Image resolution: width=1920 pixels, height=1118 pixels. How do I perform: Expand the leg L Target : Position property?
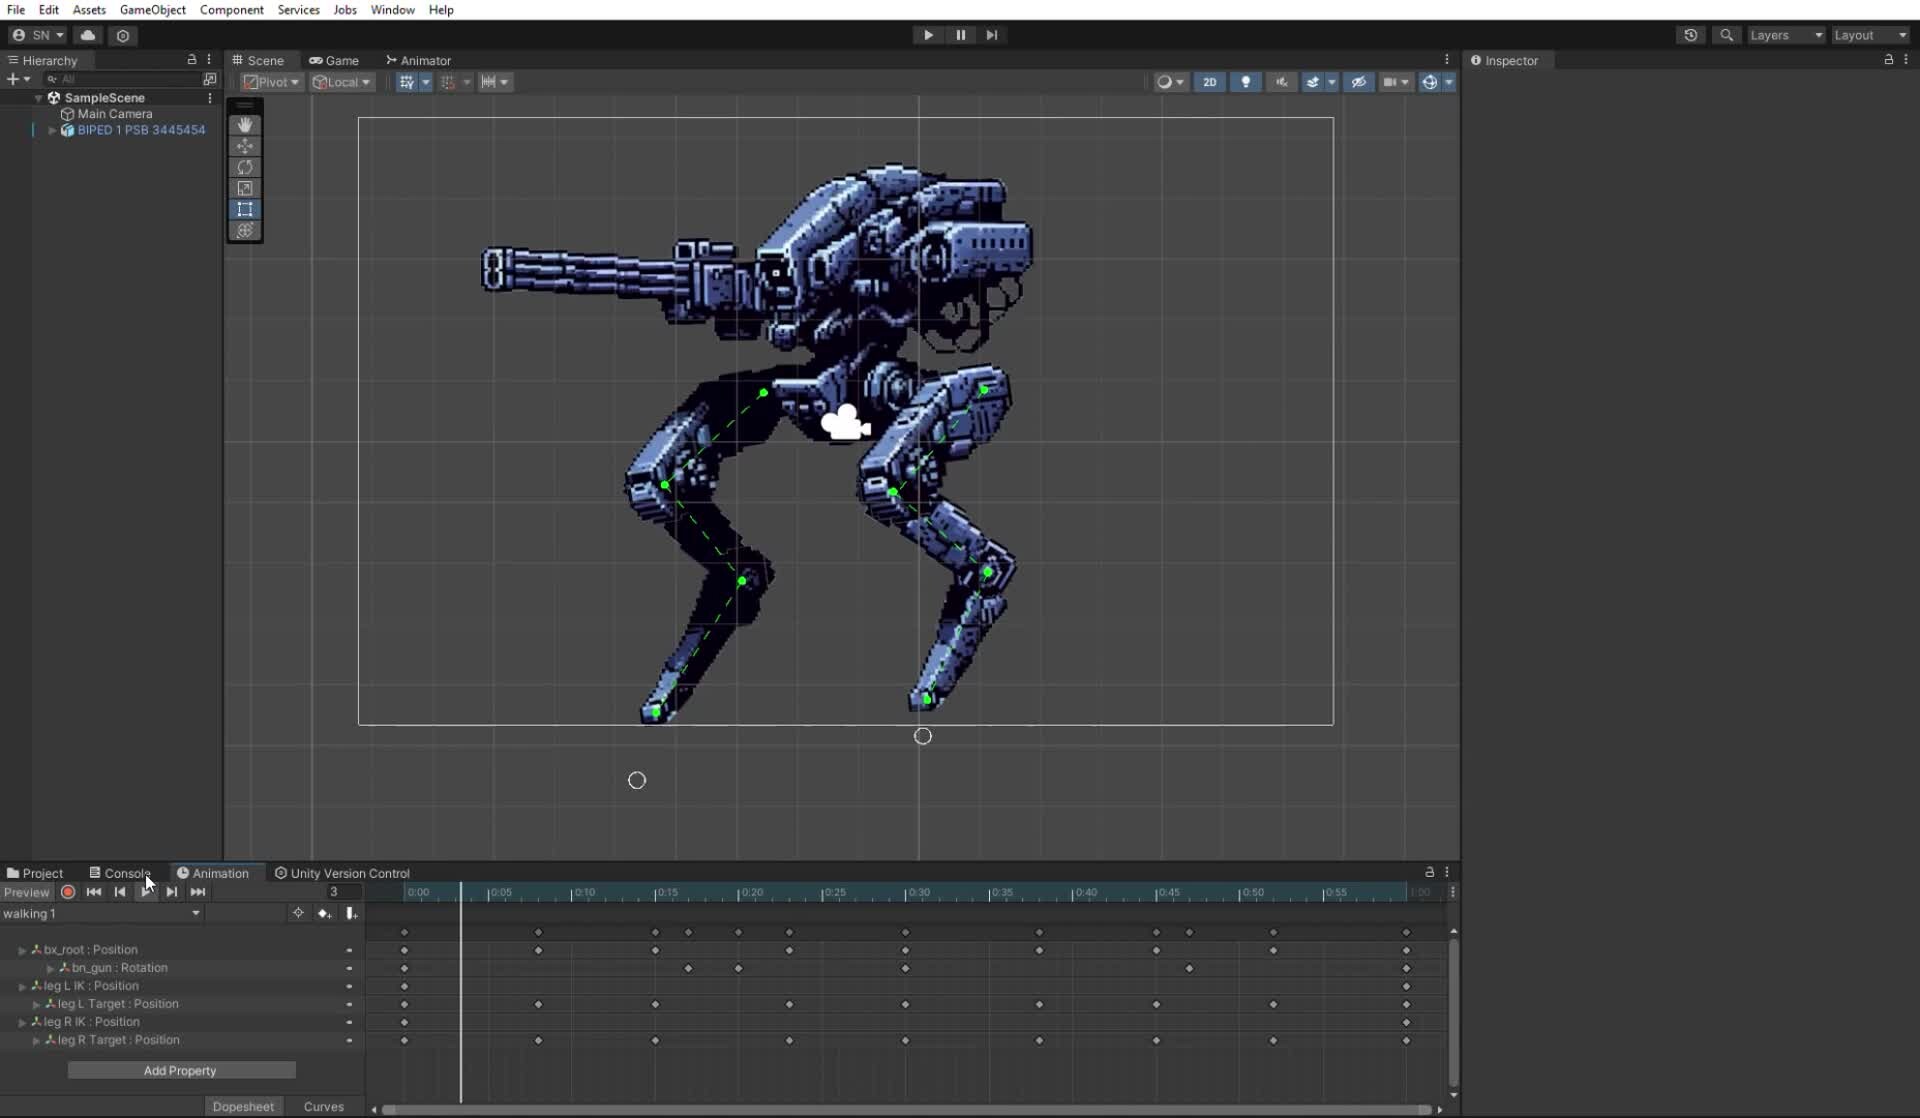coord(36,1004)
